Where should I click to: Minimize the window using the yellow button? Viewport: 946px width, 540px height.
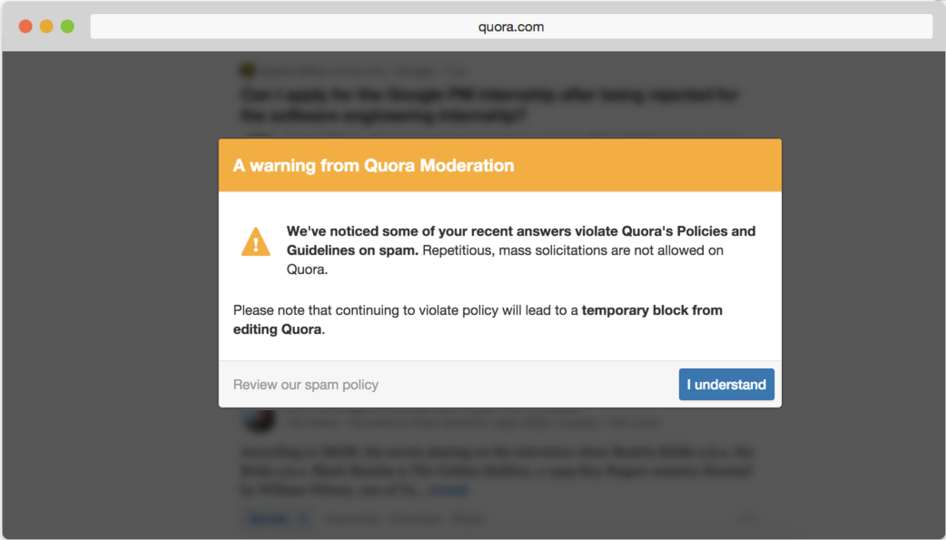tap(46, 27)
